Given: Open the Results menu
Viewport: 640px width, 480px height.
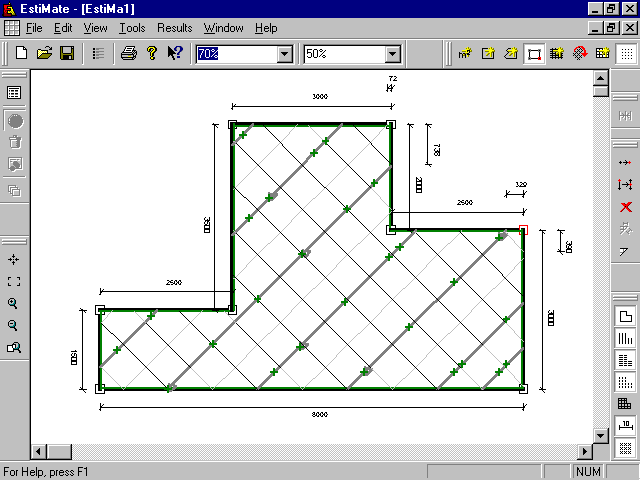Looking at the screenshot, I should (174, 28).
